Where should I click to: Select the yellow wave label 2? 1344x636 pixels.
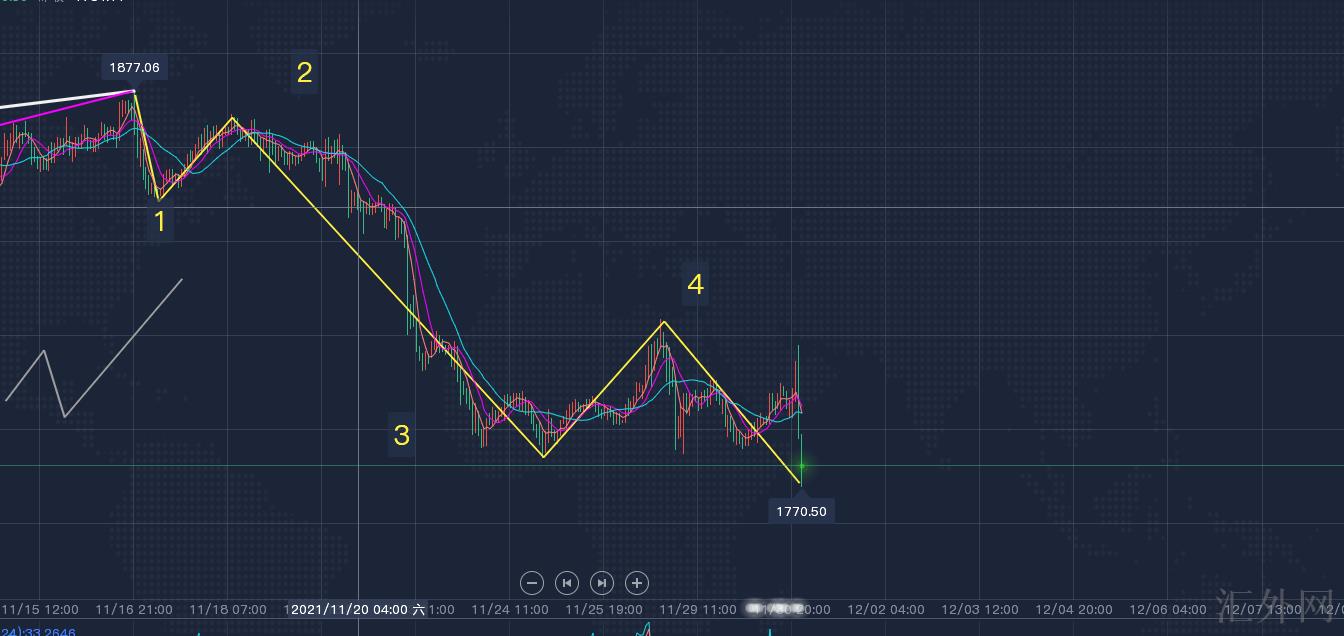pyautogui.click(x=304, y=72)
